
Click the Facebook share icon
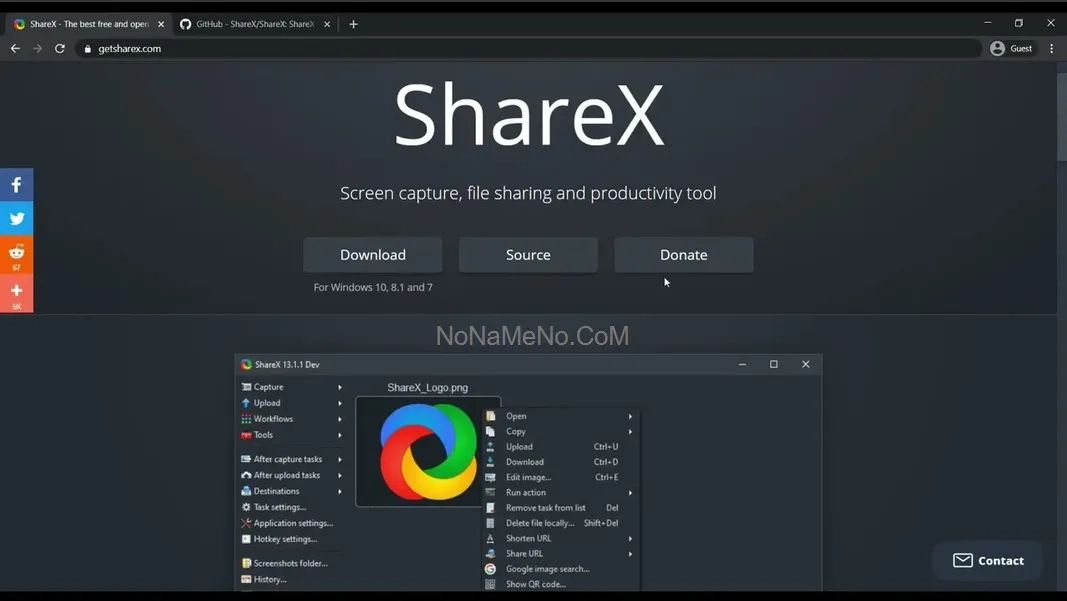[x=16, y=185]
